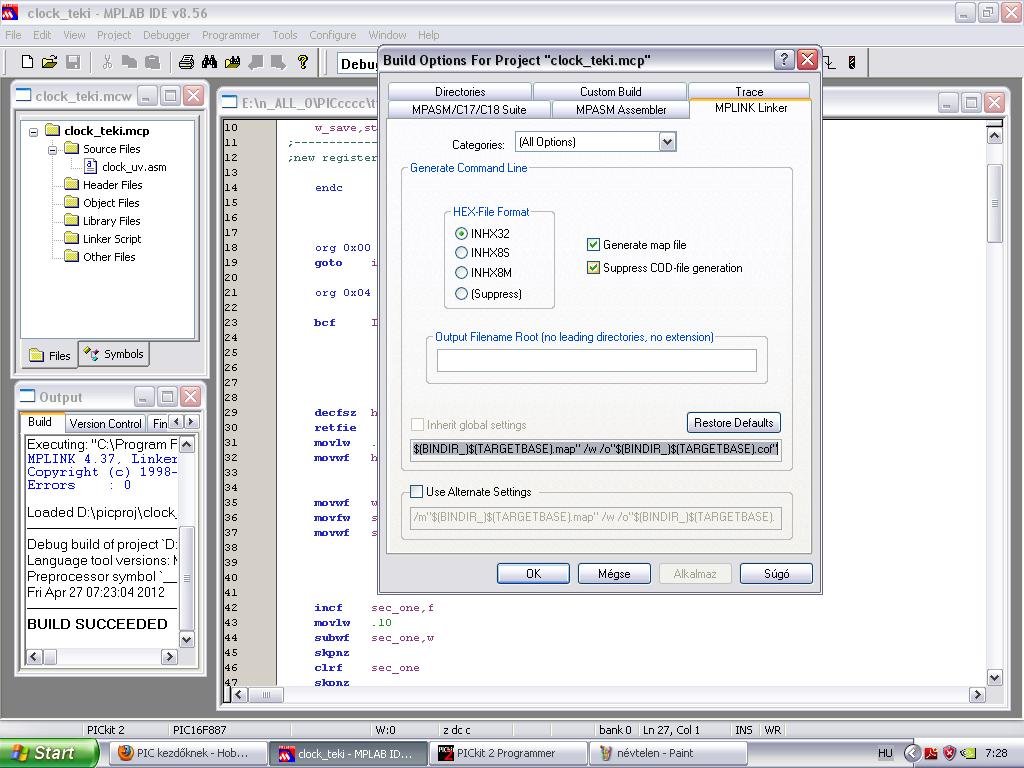
Task: Click the New File toolbar icon
Action: [x=27, y=62]
